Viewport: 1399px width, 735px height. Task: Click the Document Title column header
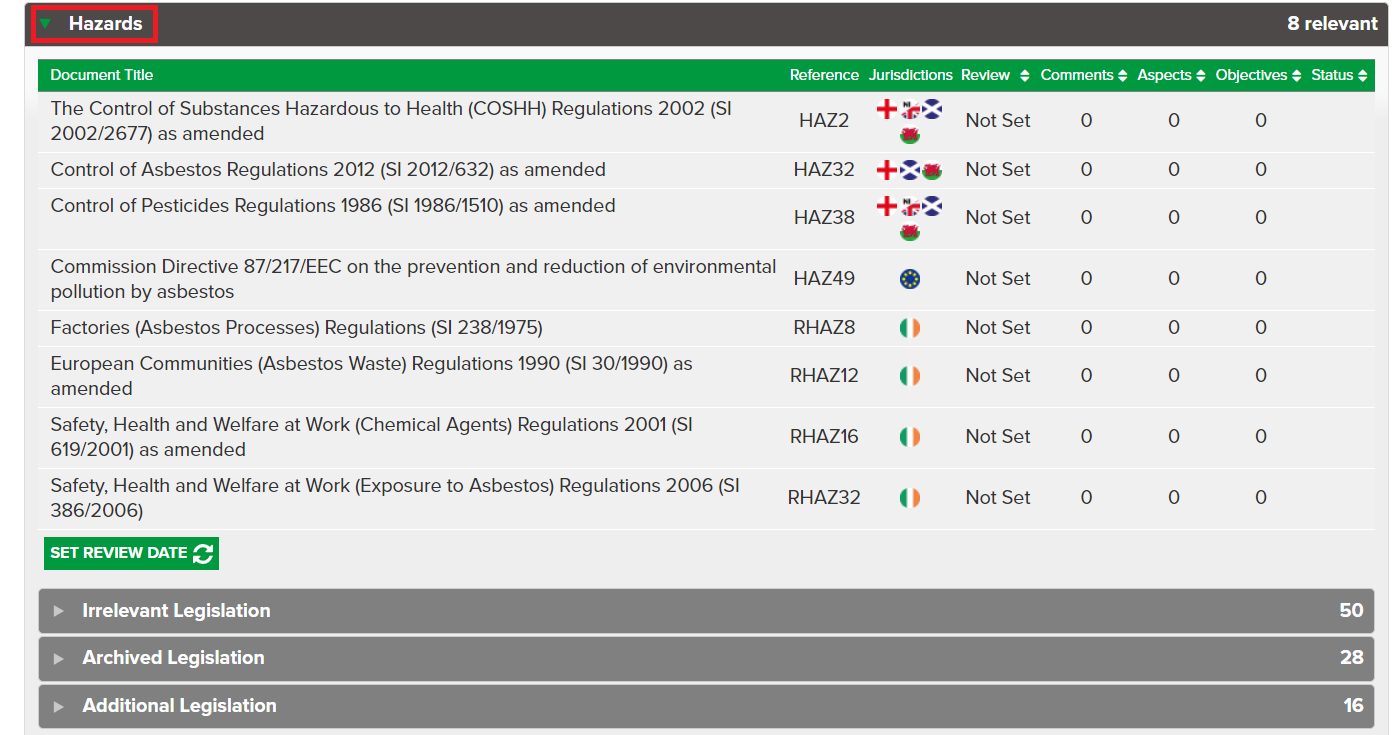[102, 75]
